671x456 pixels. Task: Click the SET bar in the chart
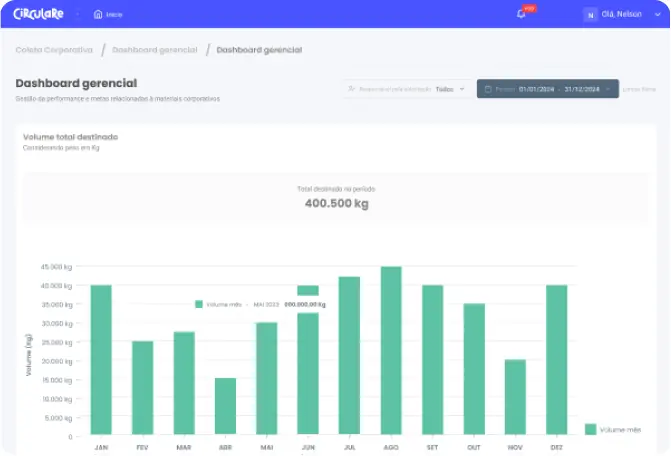point(433,360)
